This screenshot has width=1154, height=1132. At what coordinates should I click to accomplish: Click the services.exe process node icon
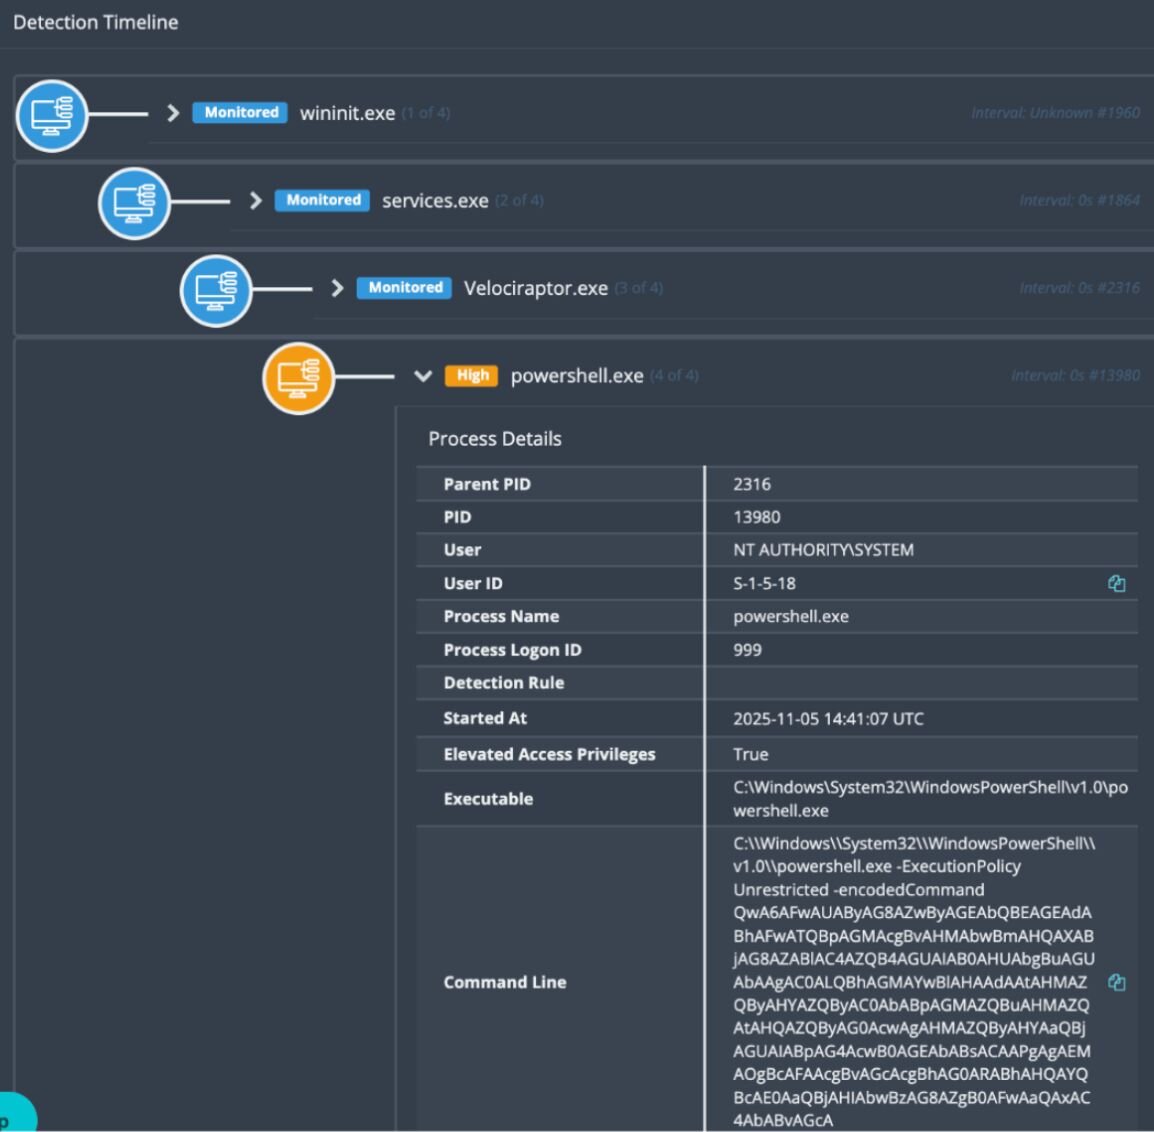[x=134, y=203]
